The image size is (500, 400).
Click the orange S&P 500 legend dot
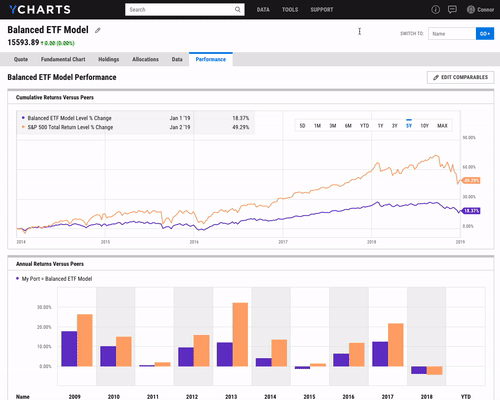23,127
